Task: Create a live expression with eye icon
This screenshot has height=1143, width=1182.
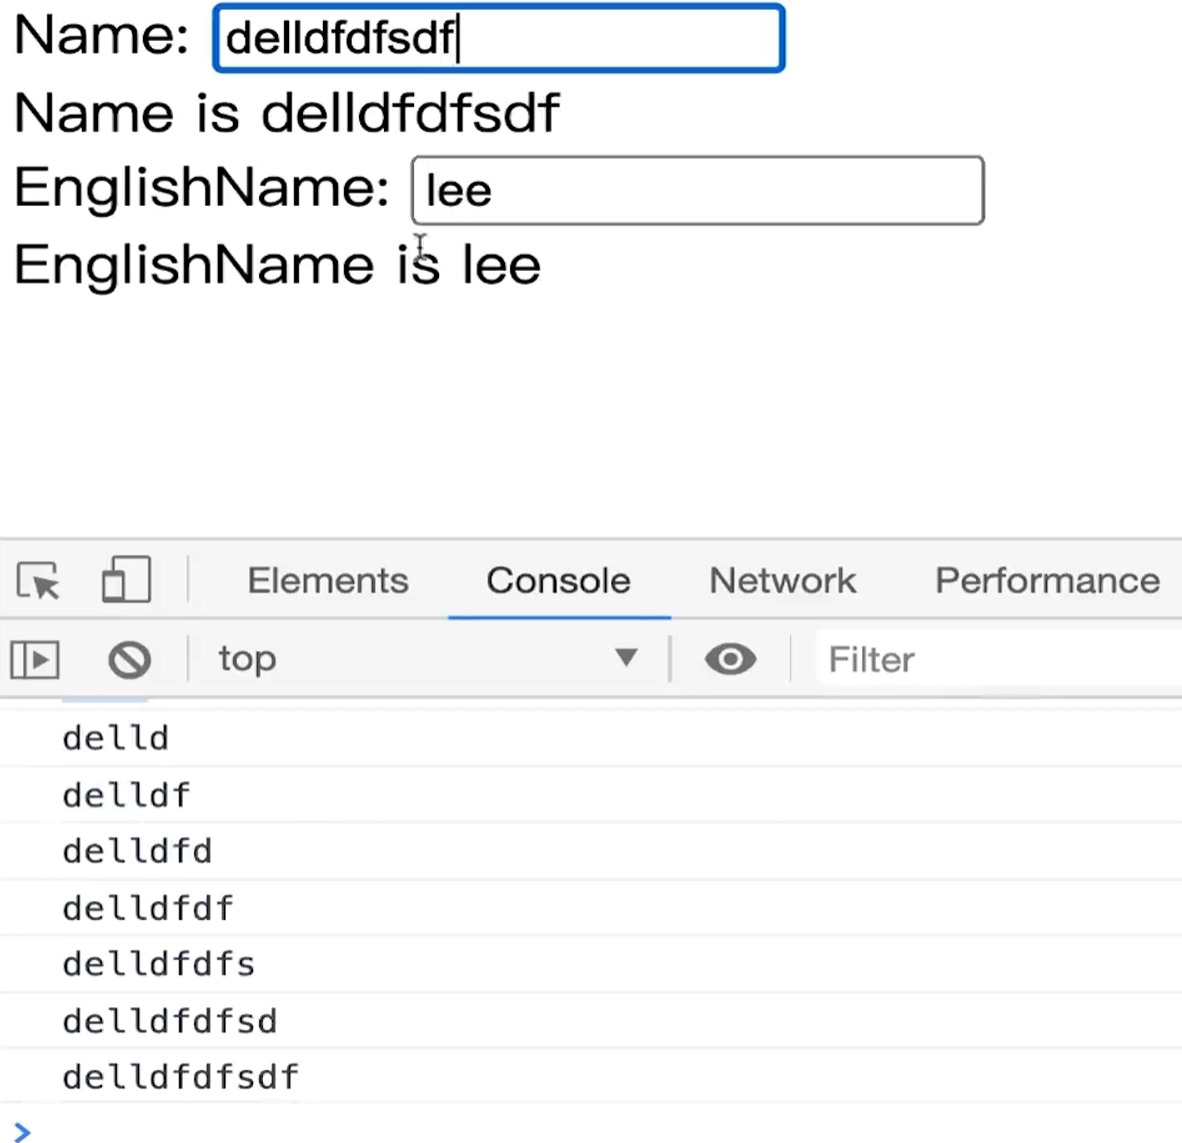Action: pos(730,660)
